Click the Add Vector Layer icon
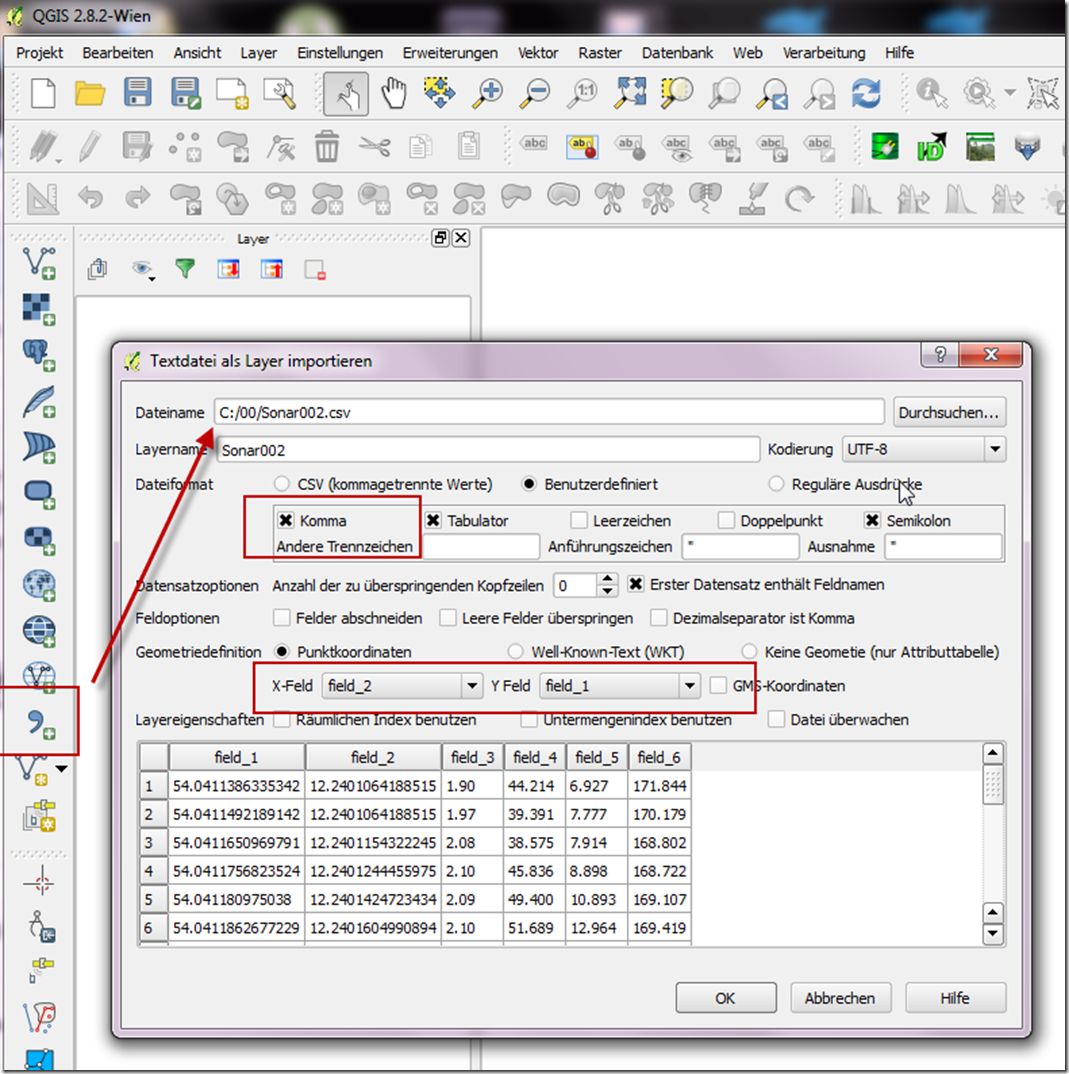Viewport: 1069px width, 1074px height. coord(39,262)
